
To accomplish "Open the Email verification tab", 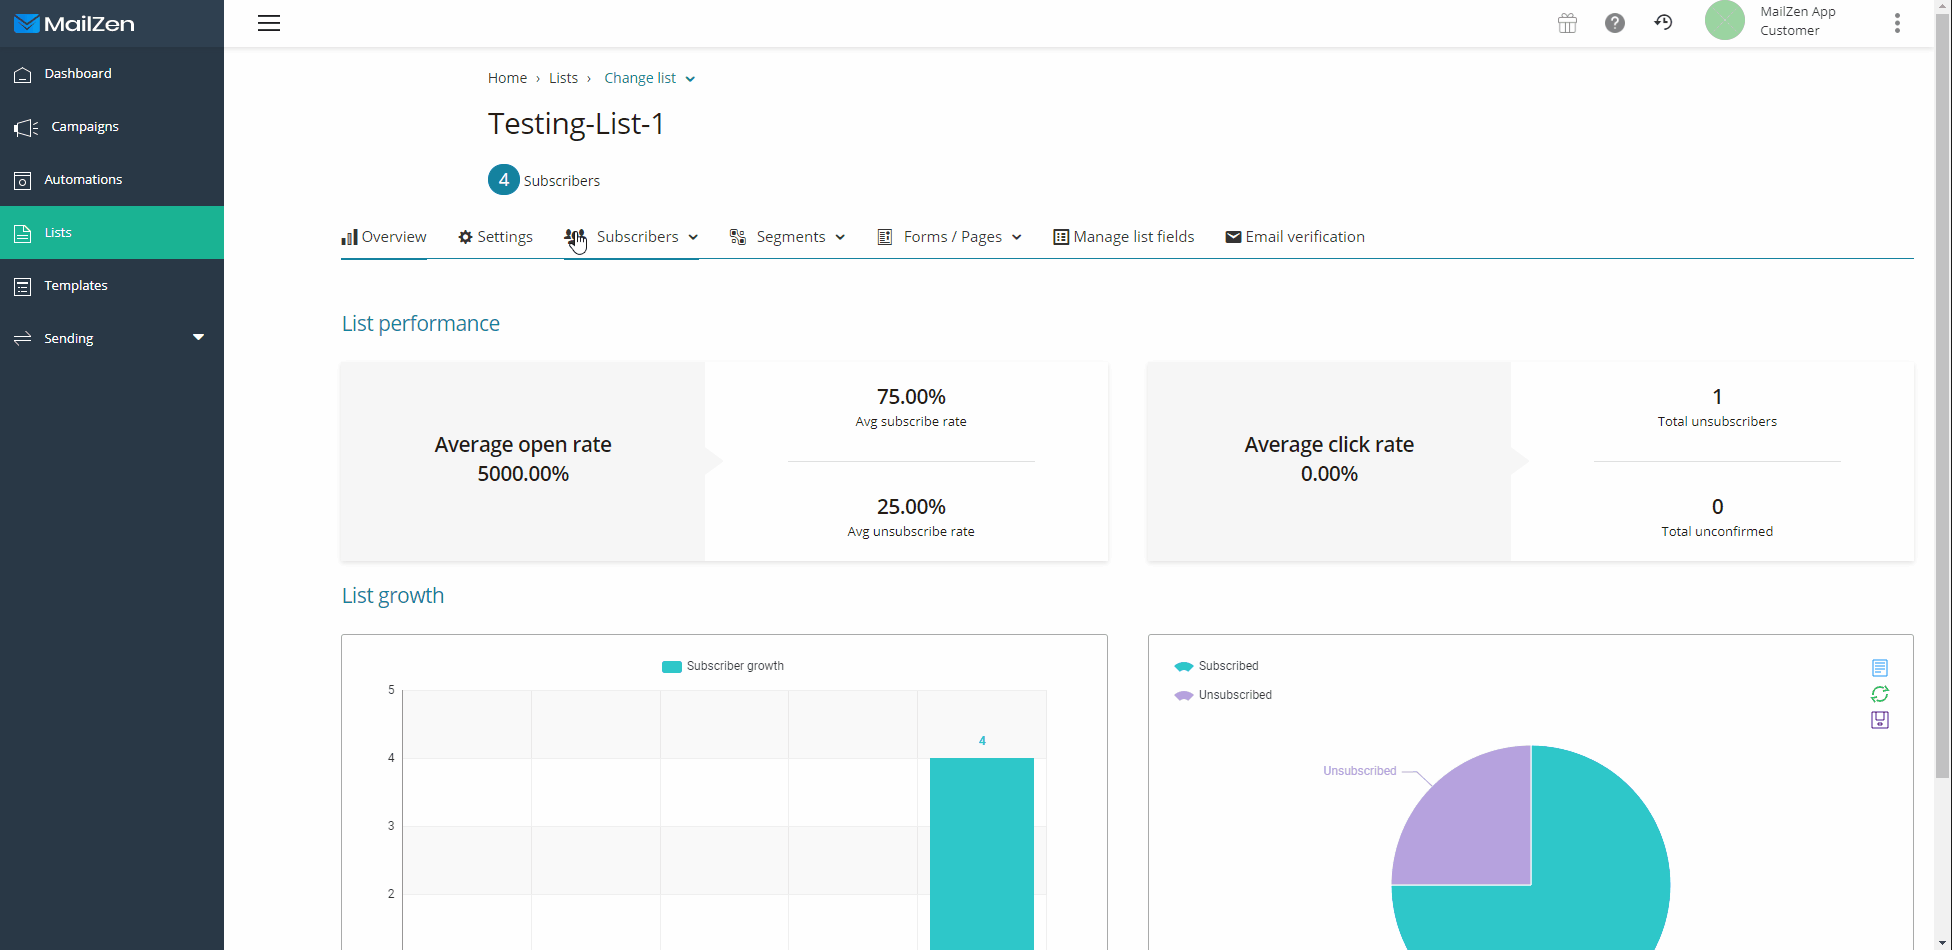I will pos(1295,237).
